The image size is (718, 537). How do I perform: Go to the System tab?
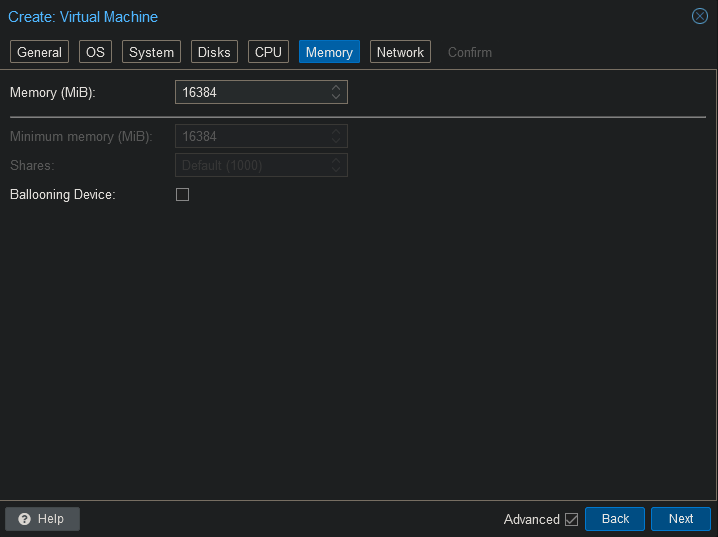(x=151, y=52)
